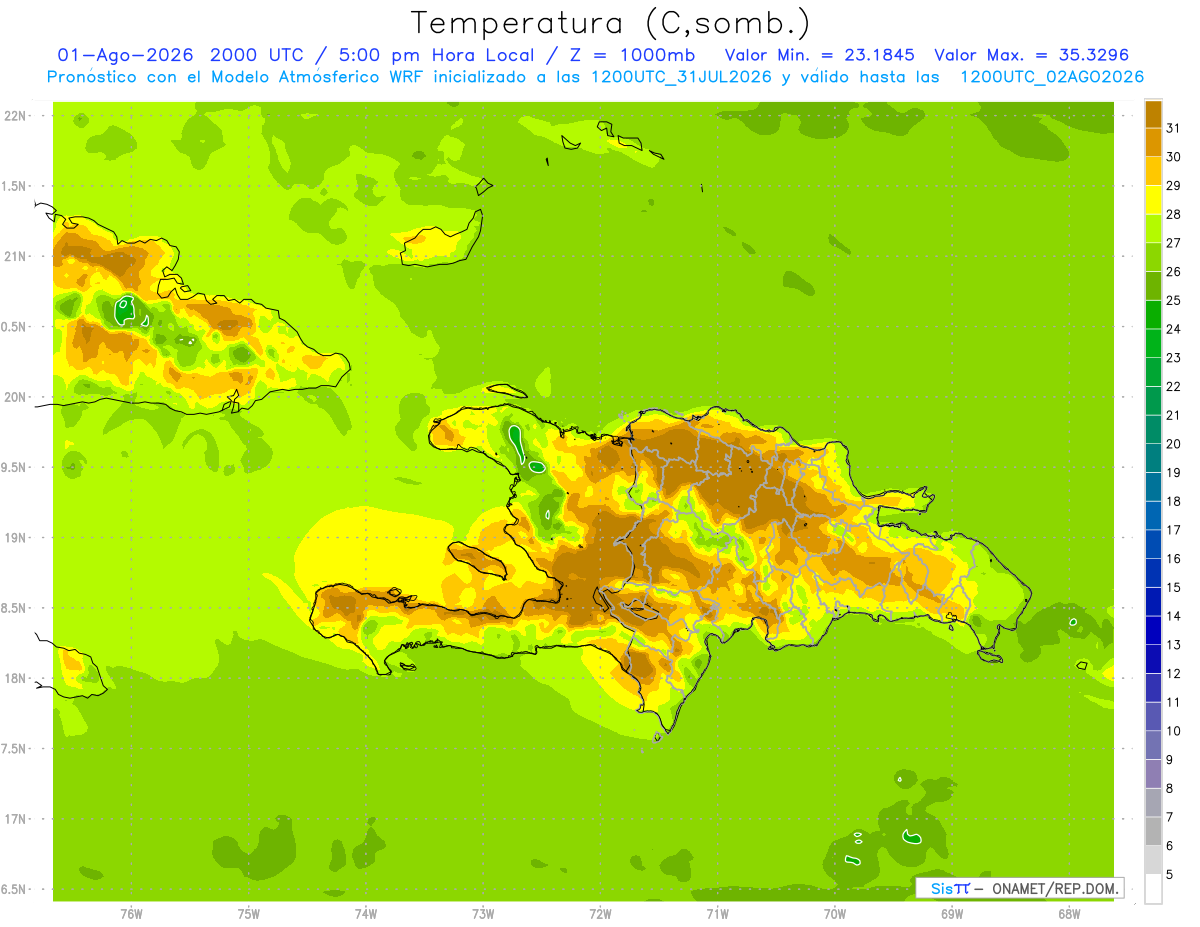Select the valid-until time "1200UTC_02AGO2026"
The height and width of the screenshot is (927, 1200).
1052,77
